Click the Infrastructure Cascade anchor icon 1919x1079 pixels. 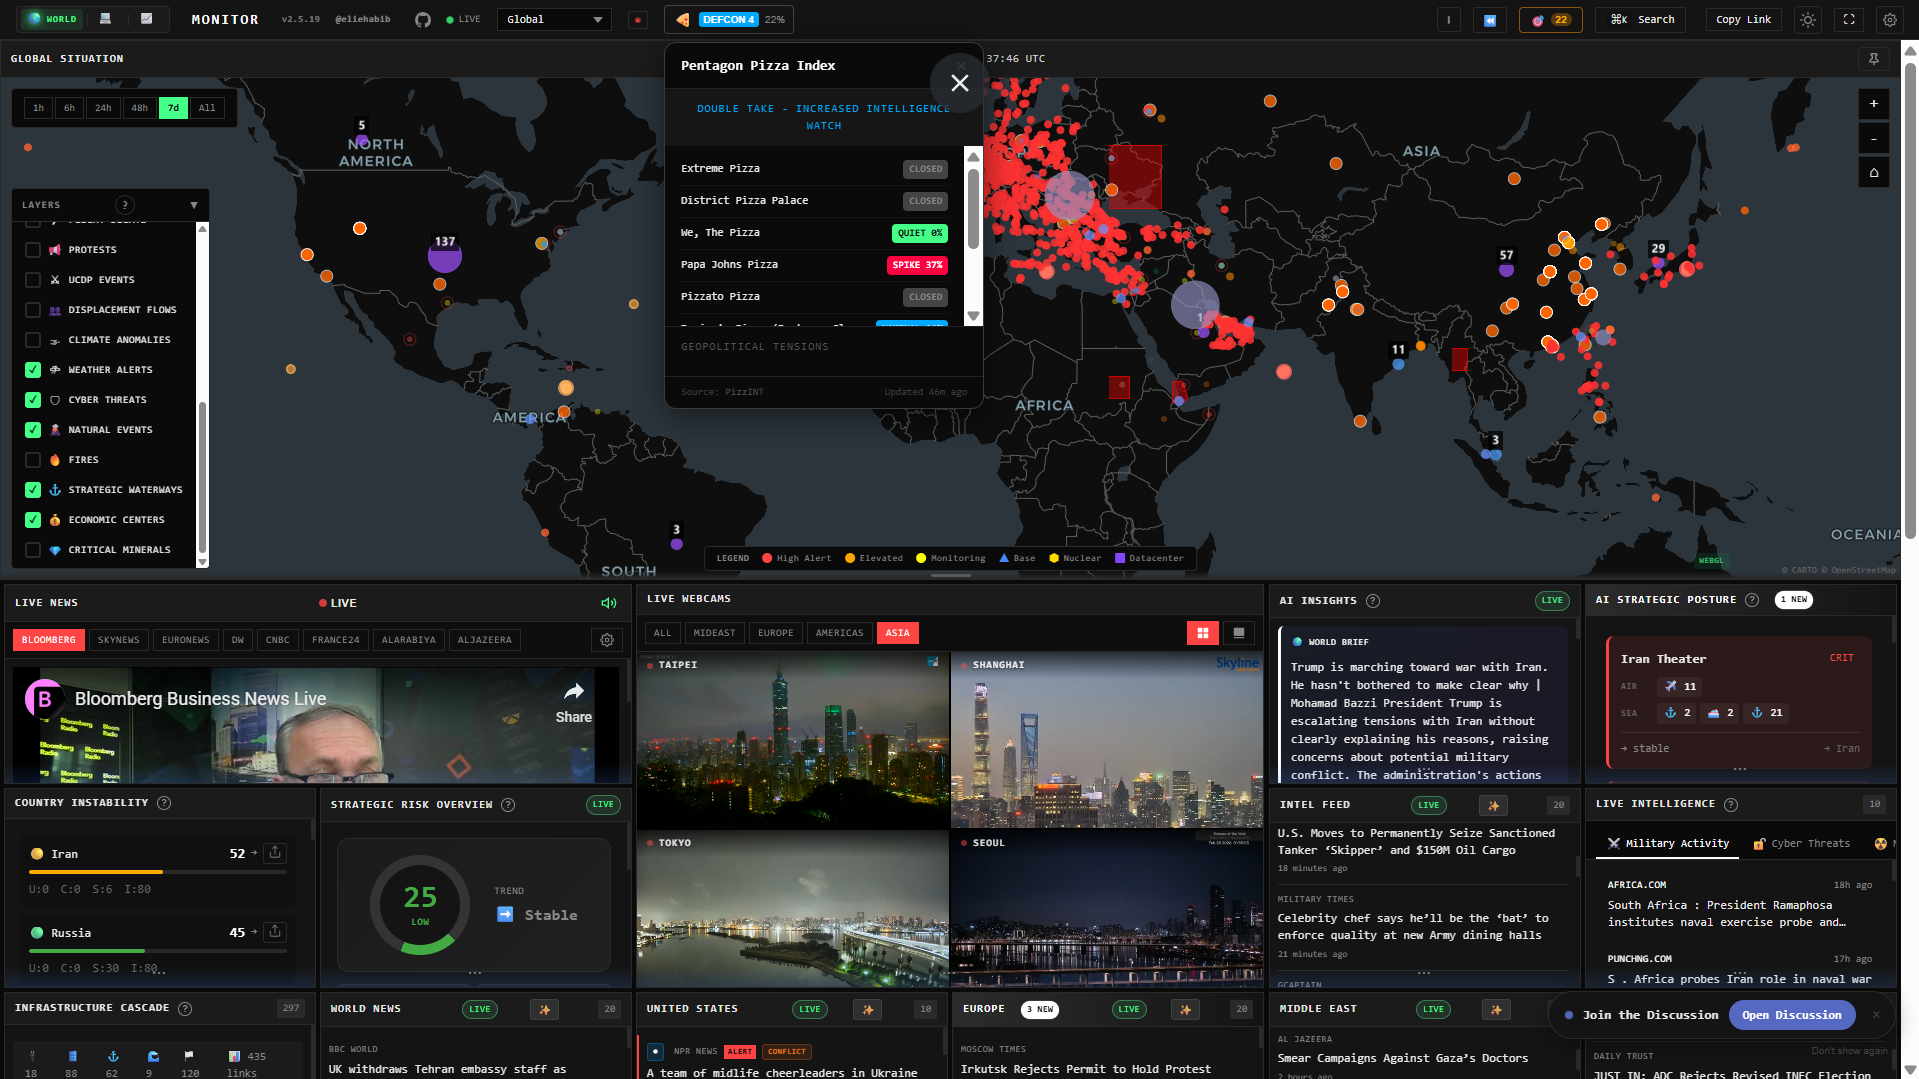click(113, 1056)
